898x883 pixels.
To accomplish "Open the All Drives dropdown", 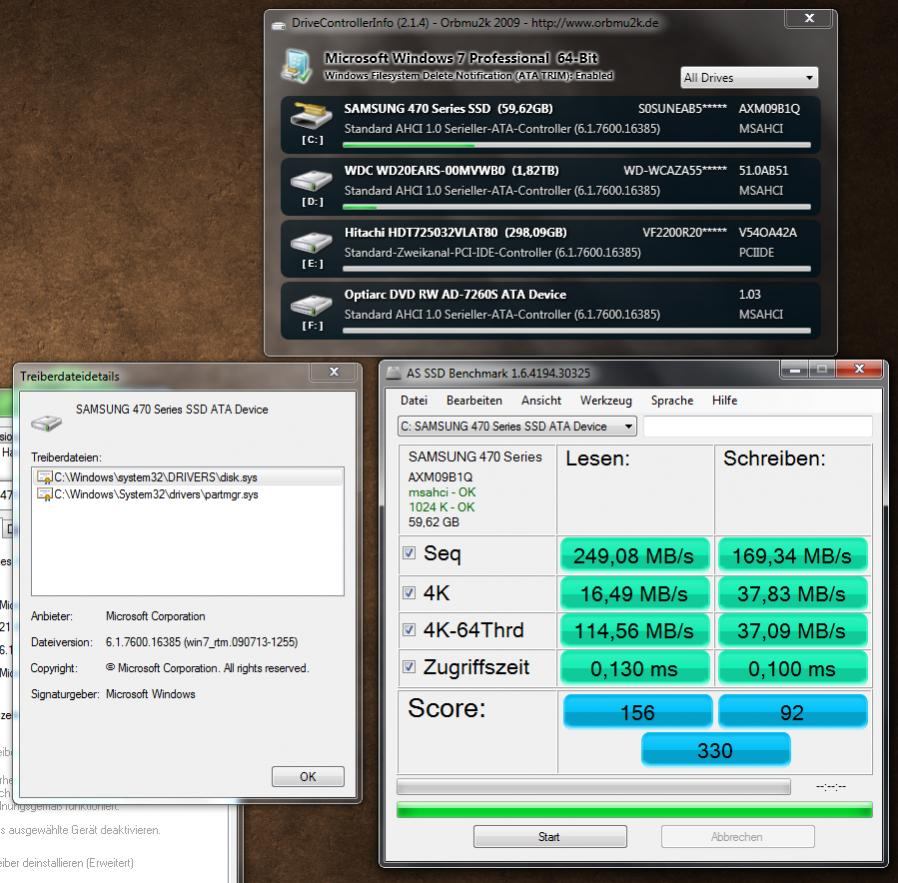I will point(749,78).
